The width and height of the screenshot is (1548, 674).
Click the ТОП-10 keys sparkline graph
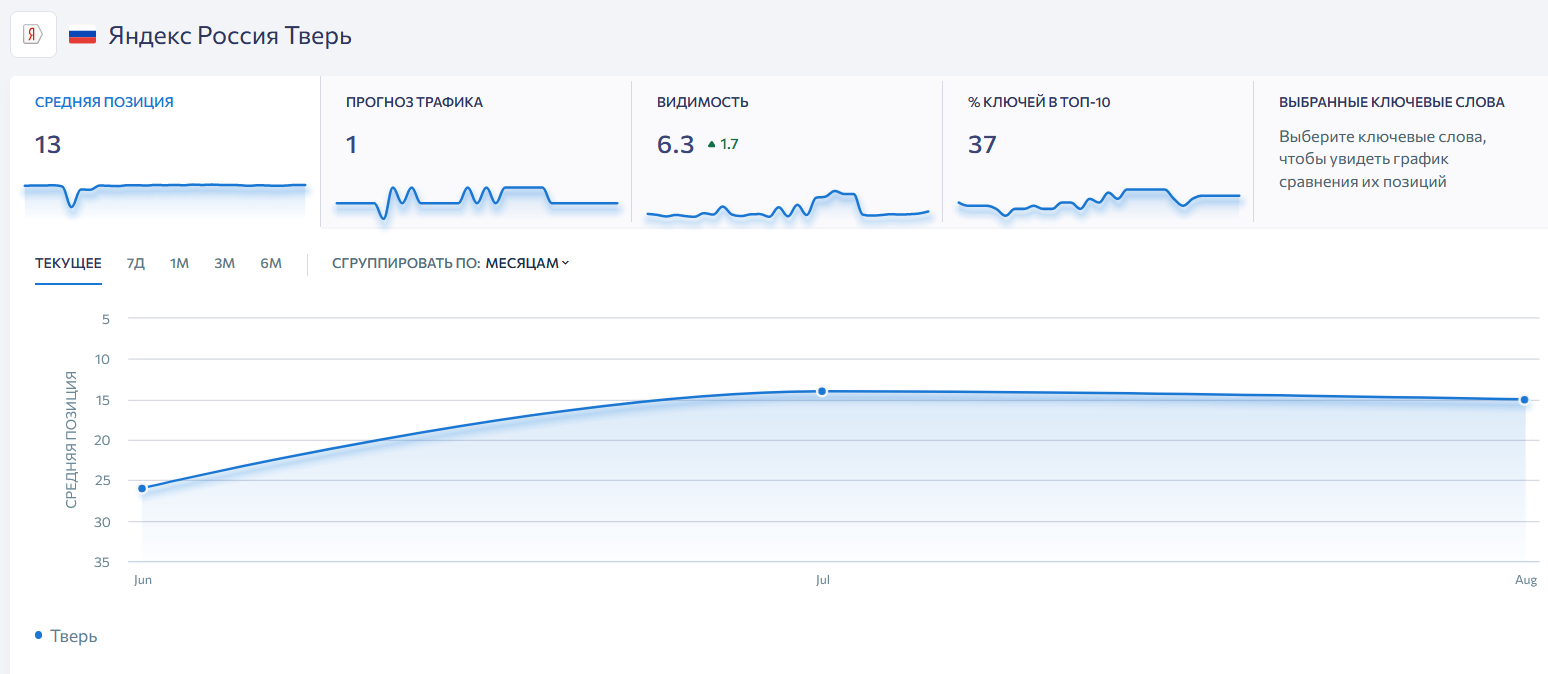[x=1098, y=201]
